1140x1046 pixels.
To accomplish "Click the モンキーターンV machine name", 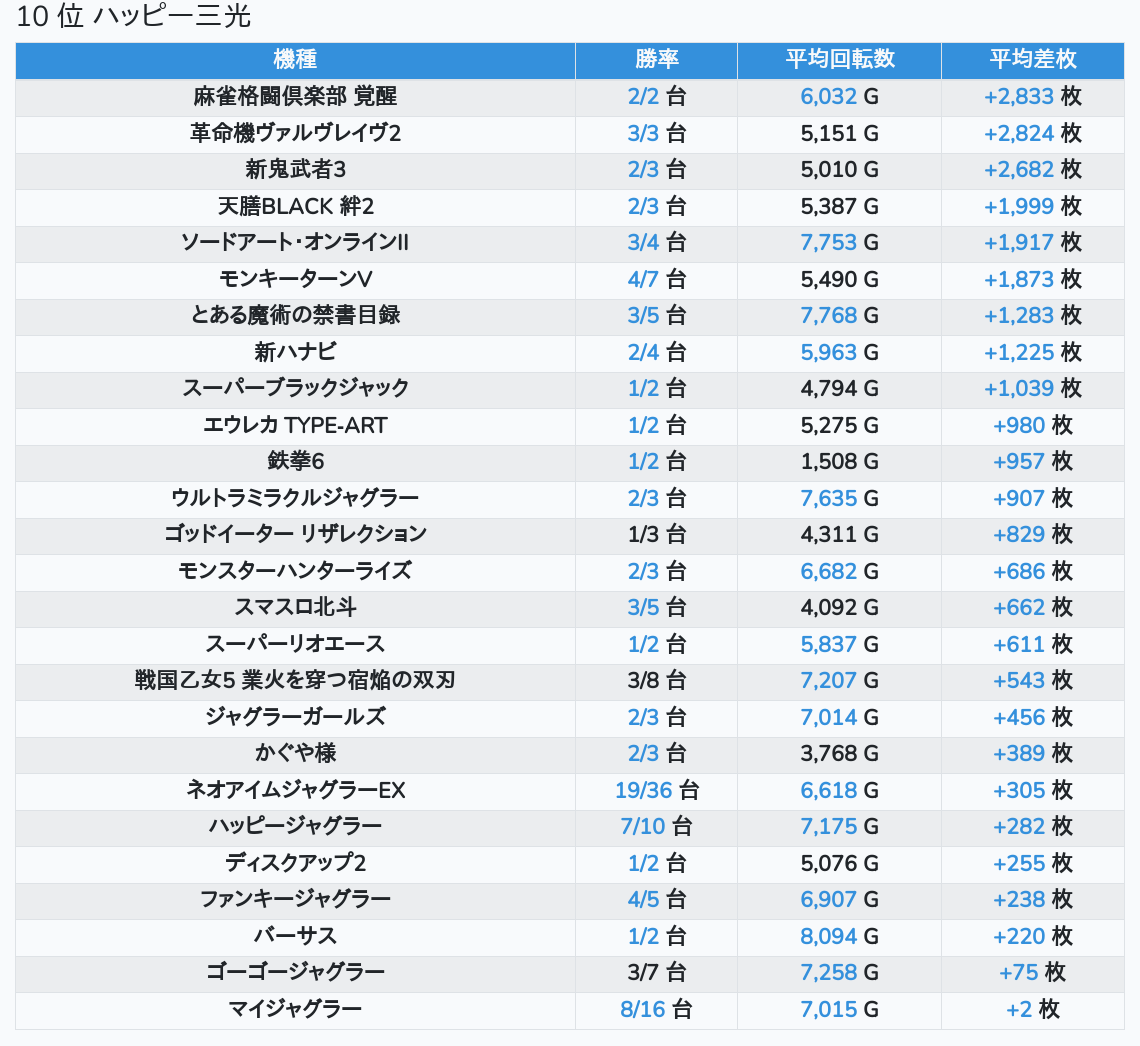I will click(x=295, y=279).
